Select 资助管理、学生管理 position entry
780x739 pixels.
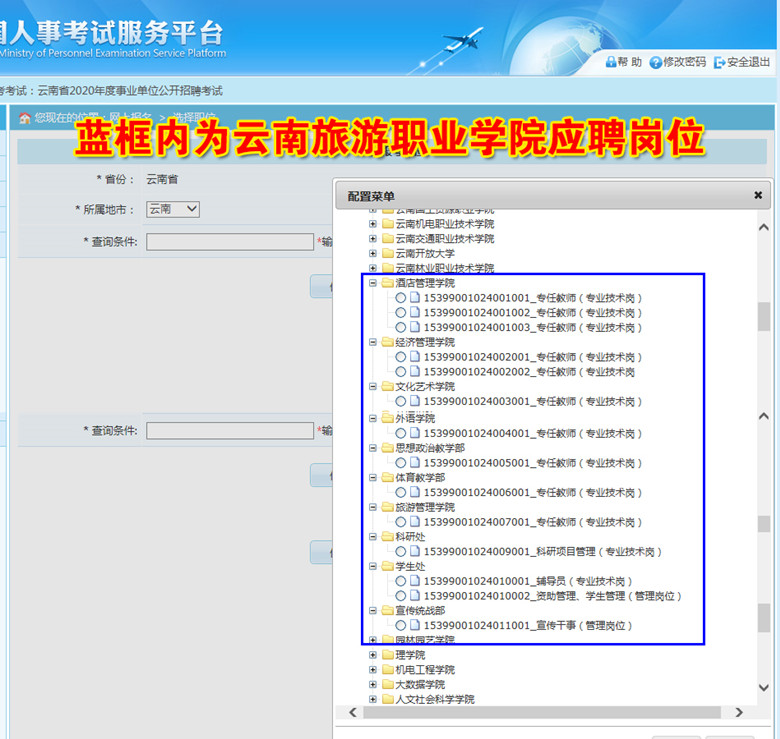pos(552,596)
